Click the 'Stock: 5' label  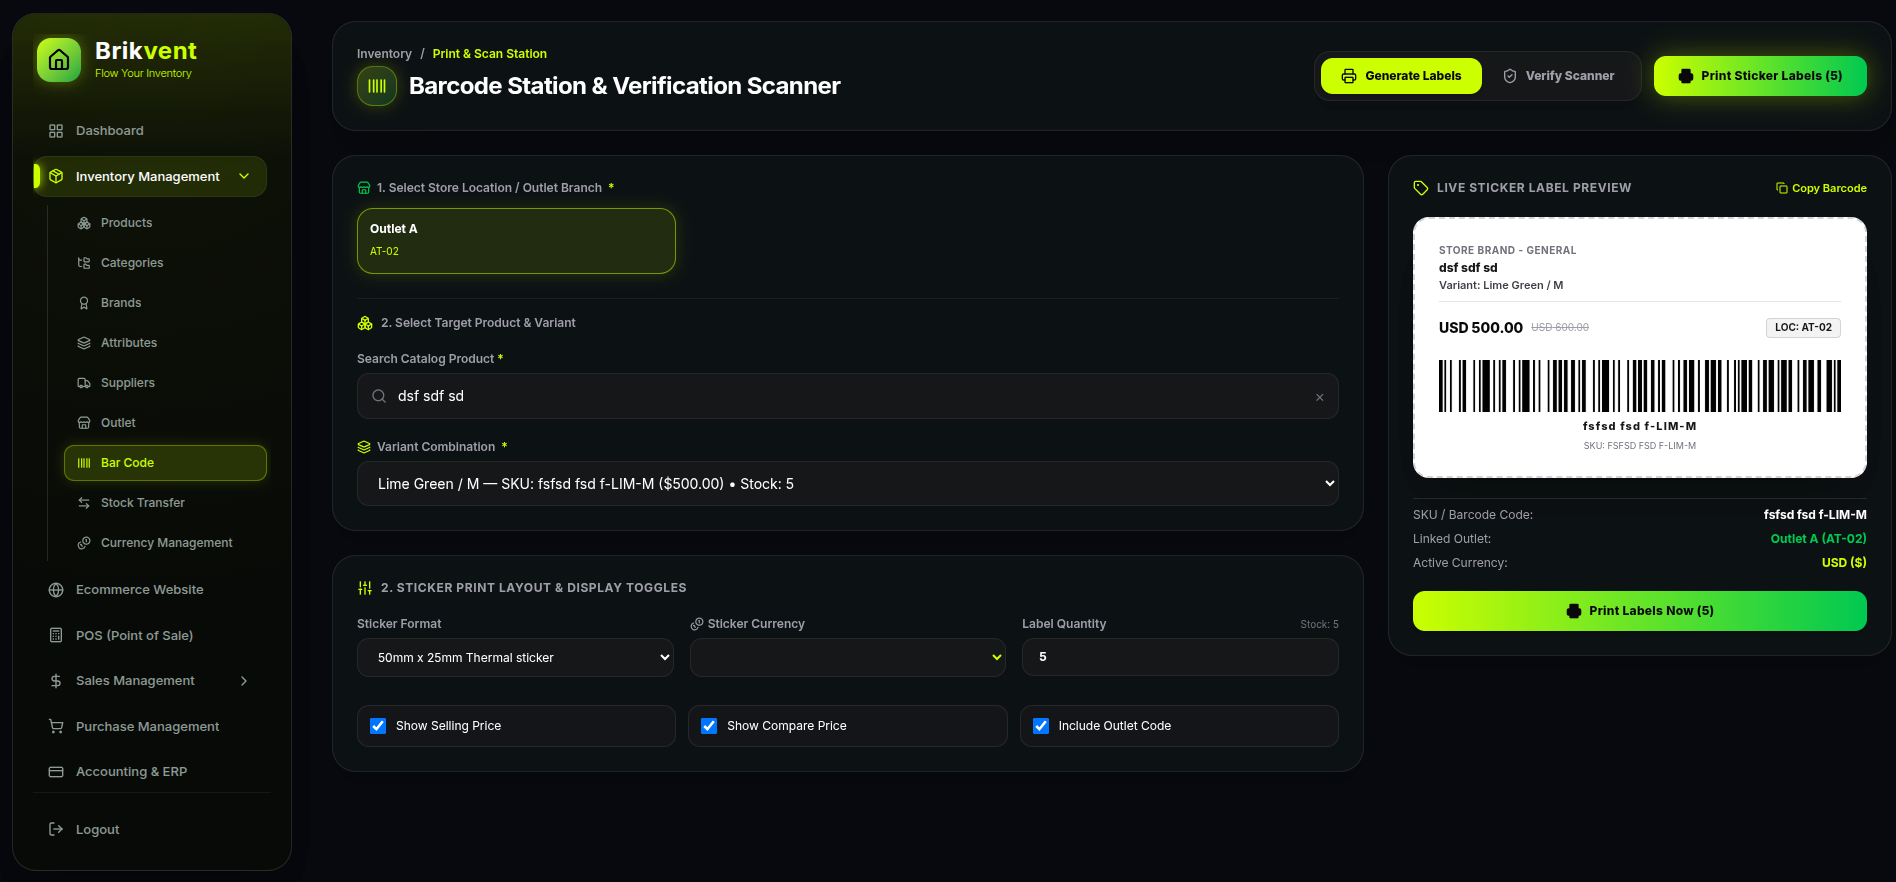pos(1319,624)
